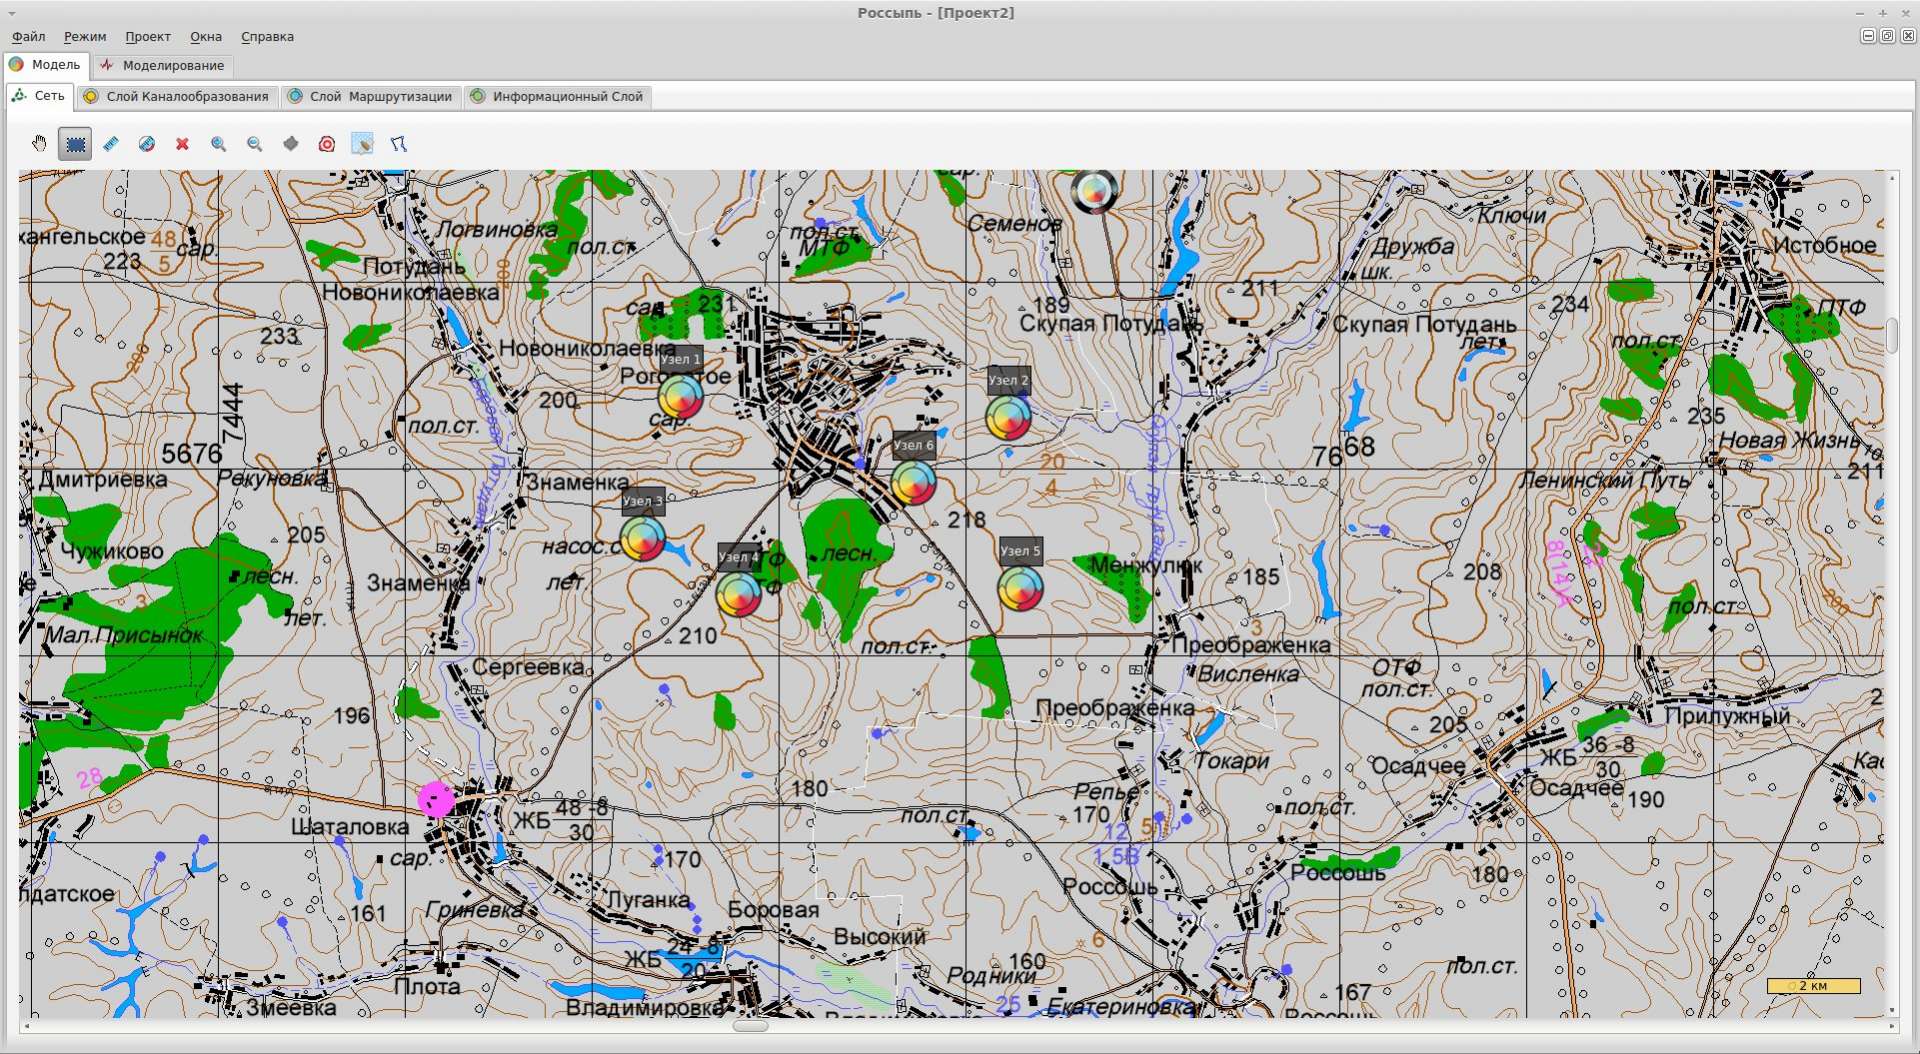Click the unlabeled node near Семенов

pos(1094,191)
